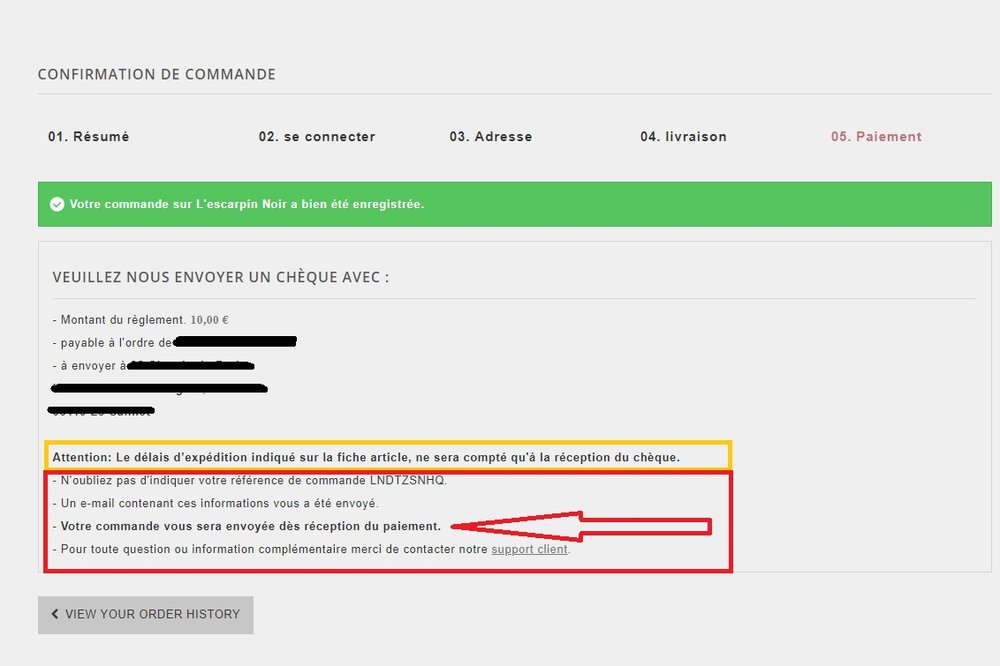The image size is (1000, 666).
Task: Click Votre commande vous sera envoyée line
Action: click(247, 526)
